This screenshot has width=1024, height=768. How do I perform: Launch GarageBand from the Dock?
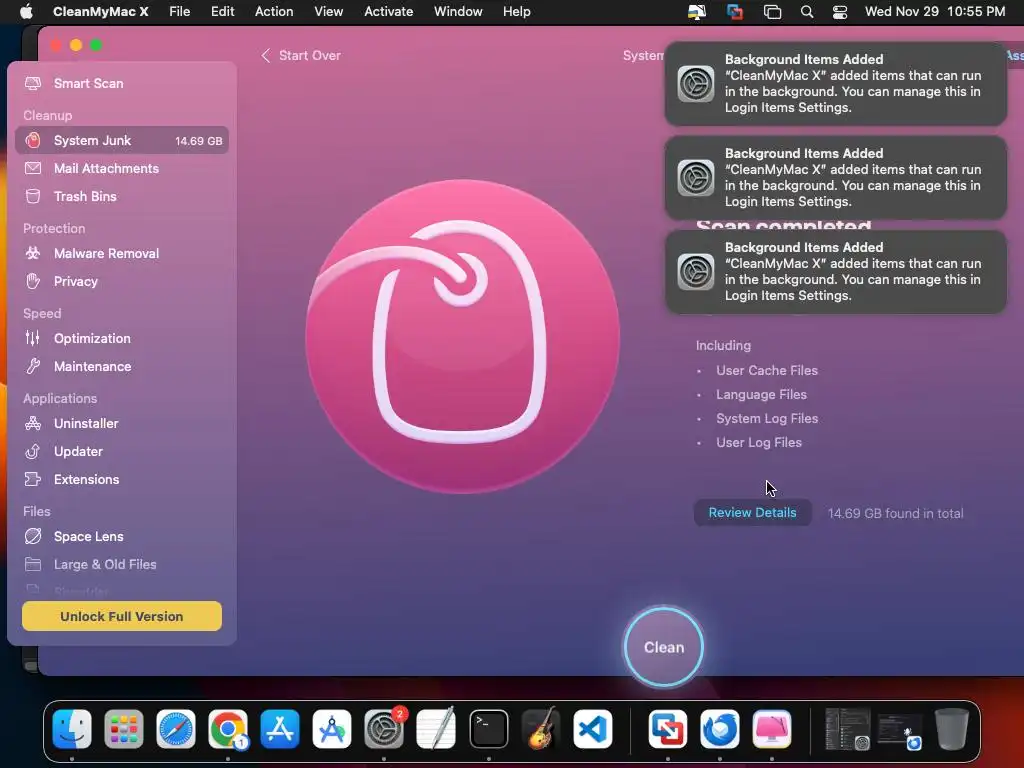[541, 729]
